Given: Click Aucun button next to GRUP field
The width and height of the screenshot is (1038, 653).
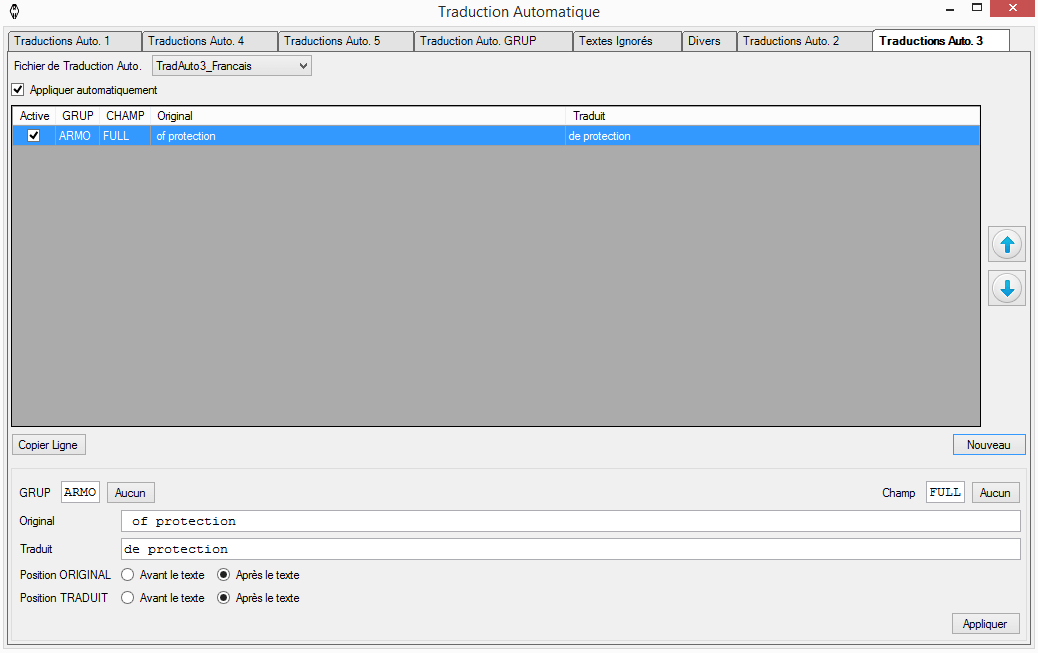Looking at the screenshot, I should 130,492.
